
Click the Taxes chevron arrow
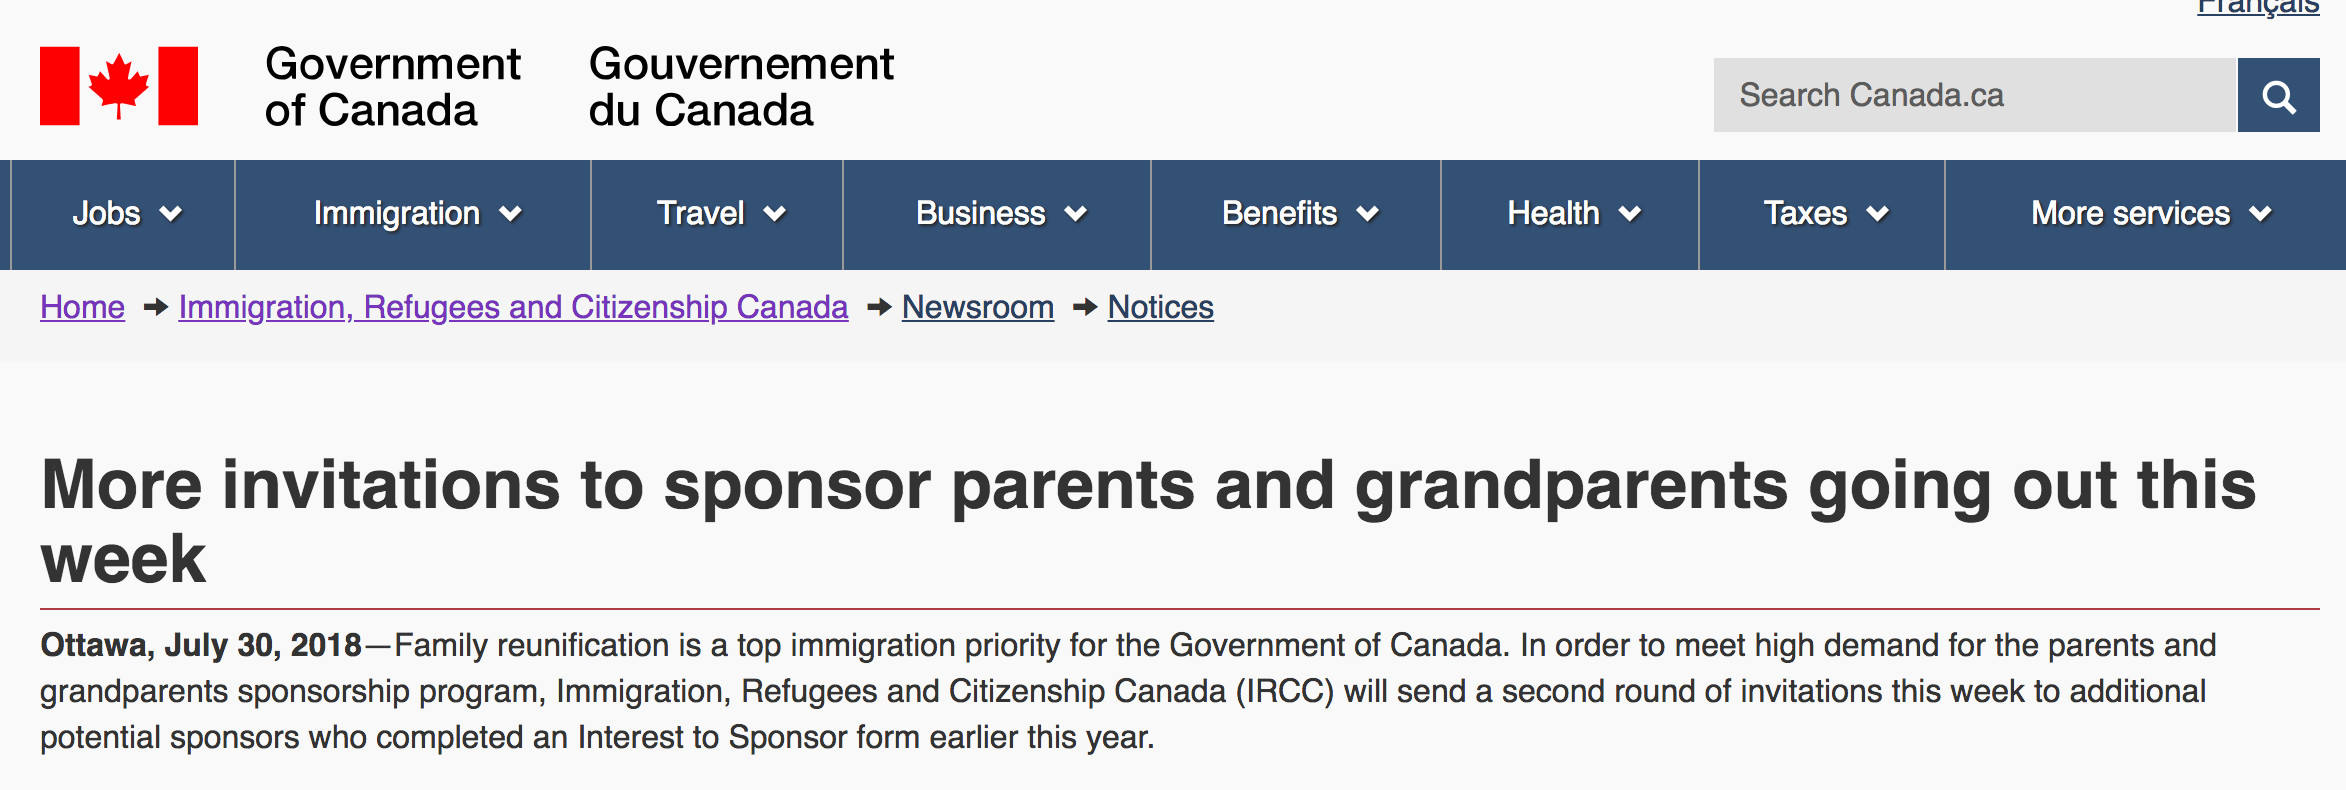point(1878,214)
